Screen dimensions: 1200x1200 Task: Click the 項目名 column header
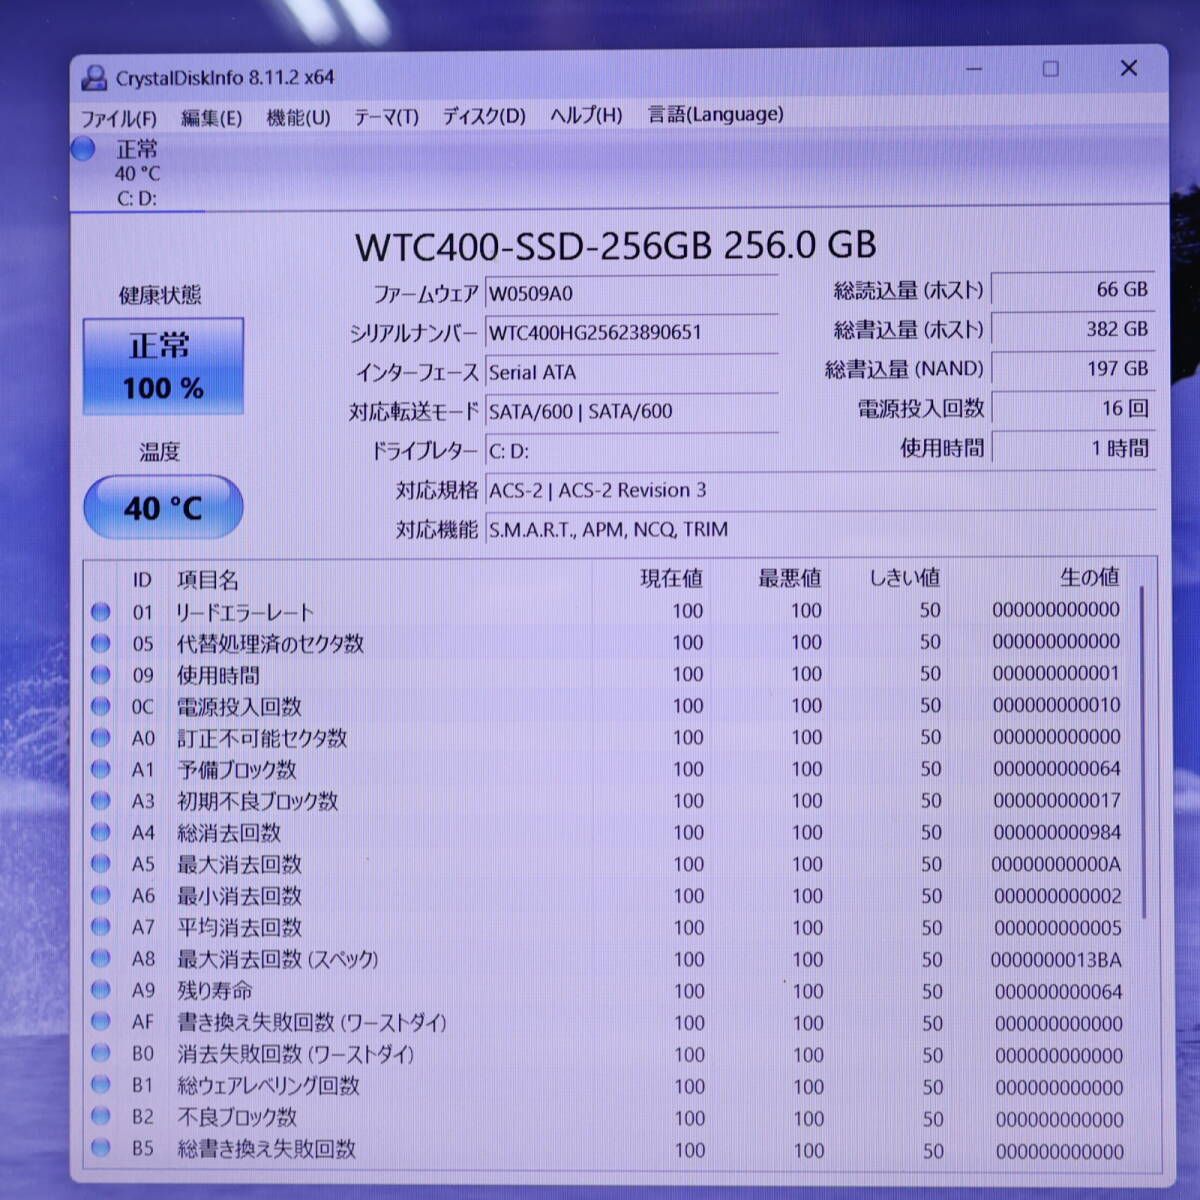pos(208,580)
